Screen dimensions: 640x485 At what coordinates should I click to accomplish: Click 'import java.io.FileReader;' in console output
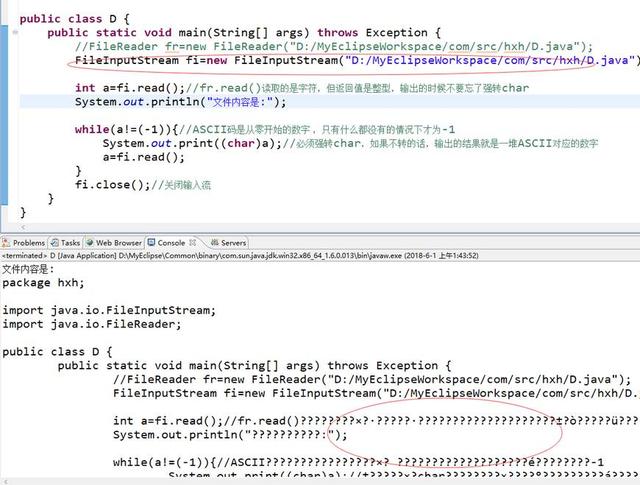(x=91, y=324)
